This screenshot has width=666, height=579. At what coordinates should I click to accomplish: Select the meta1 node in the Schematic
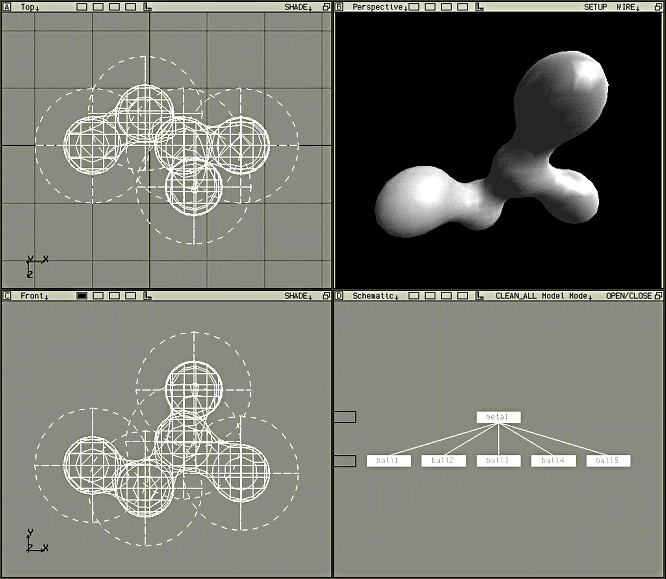point(498,417)
